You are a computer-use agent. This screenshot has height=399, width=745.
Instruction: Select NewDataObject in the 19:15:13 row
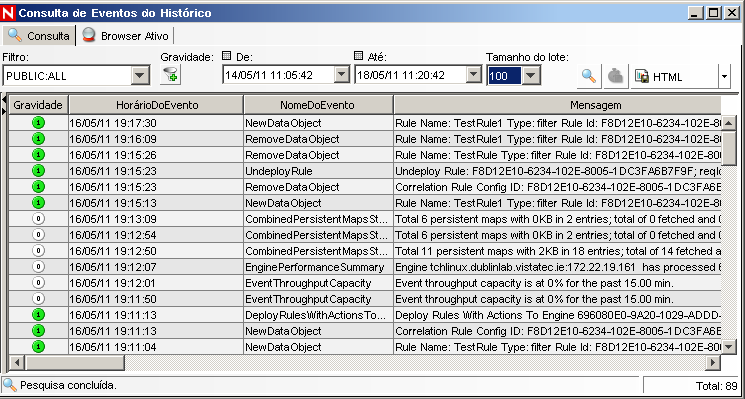(318, 203)
